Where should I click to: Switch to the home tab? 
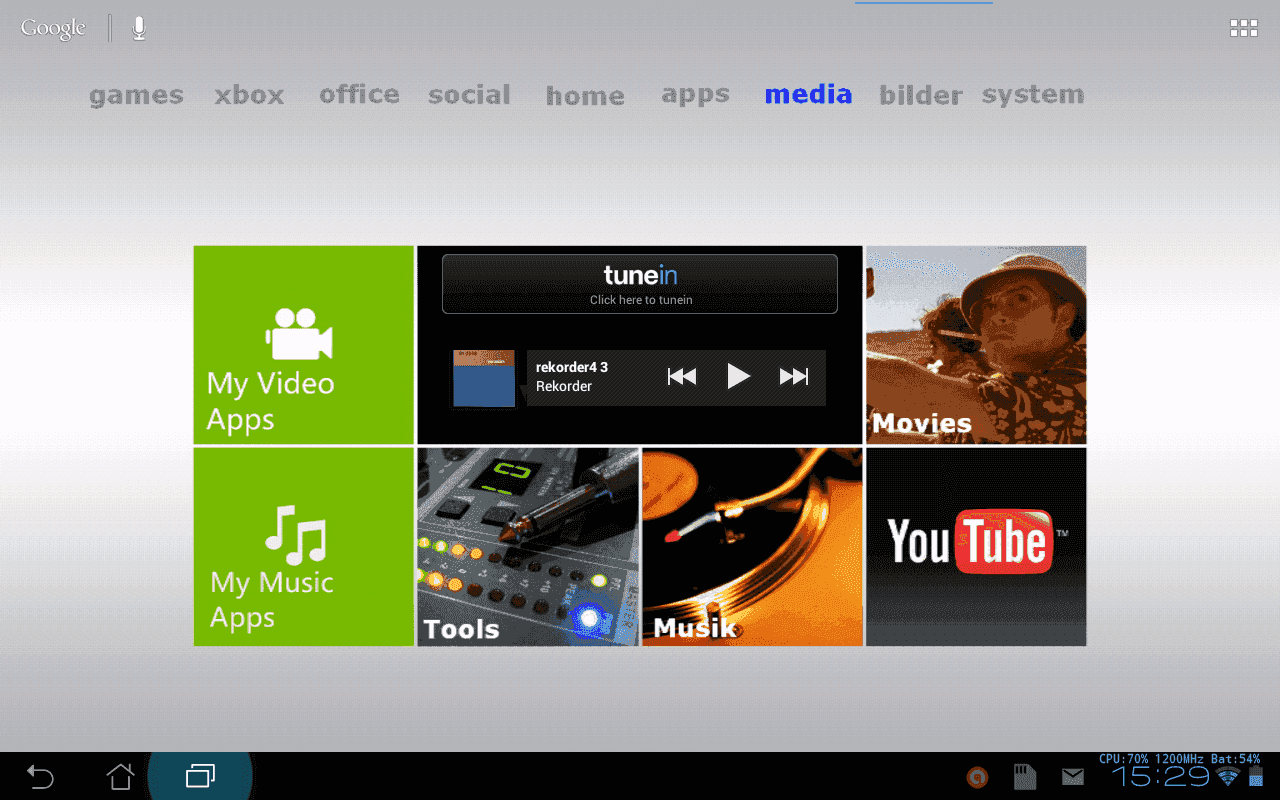(x=585, y=97)
